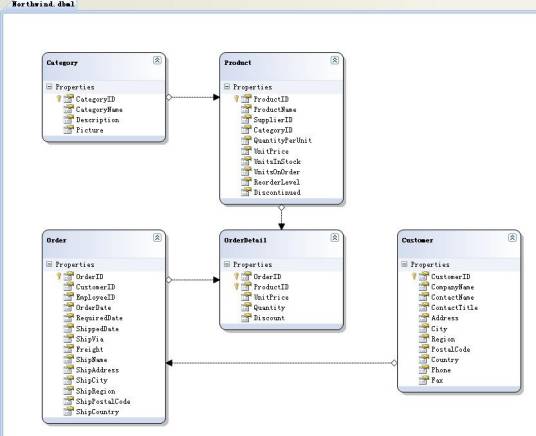Select the PostalCode property in Customer
This screenshot has width=536, height=436.
tap(451, 349)
